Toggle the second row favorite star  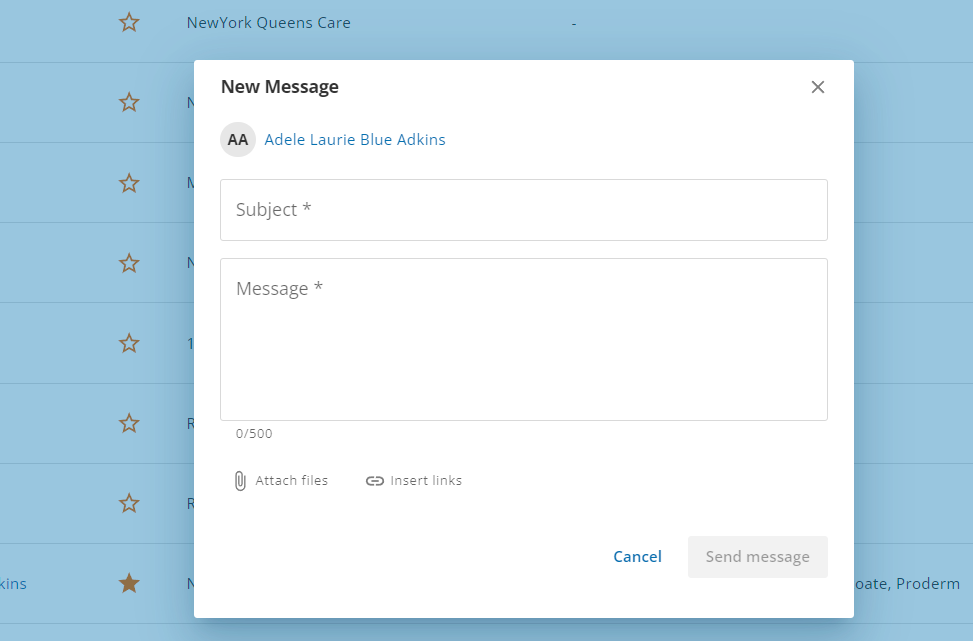pos(129,102)
